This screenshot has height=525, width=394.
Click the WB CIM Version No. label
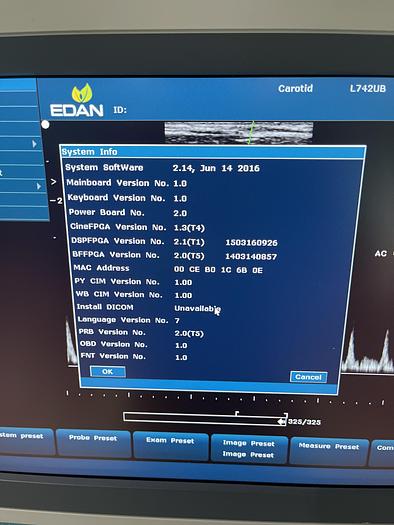click(x=119, y=295)
